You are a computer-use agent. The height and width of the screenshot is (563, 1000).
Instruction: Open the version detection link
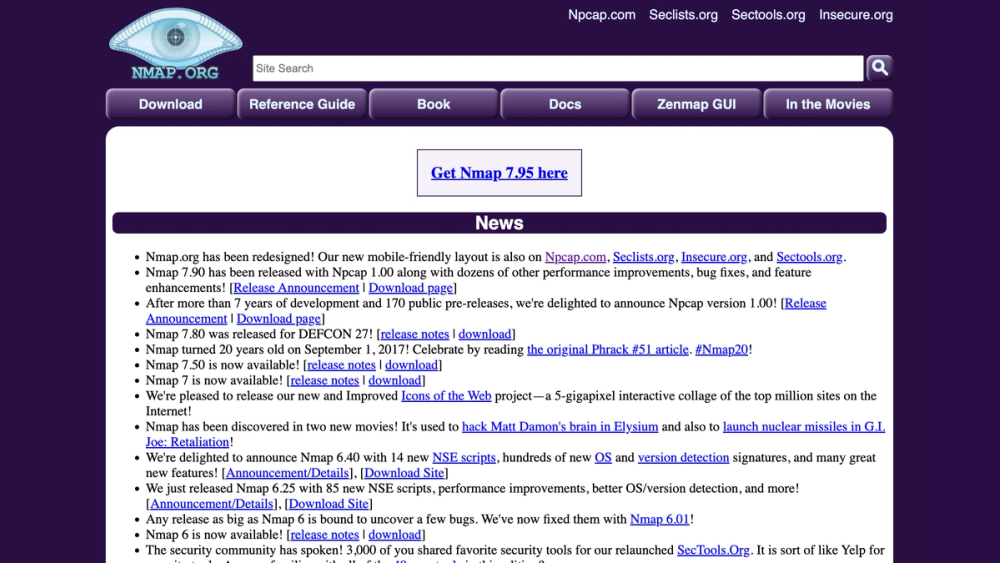click(683, 458)
